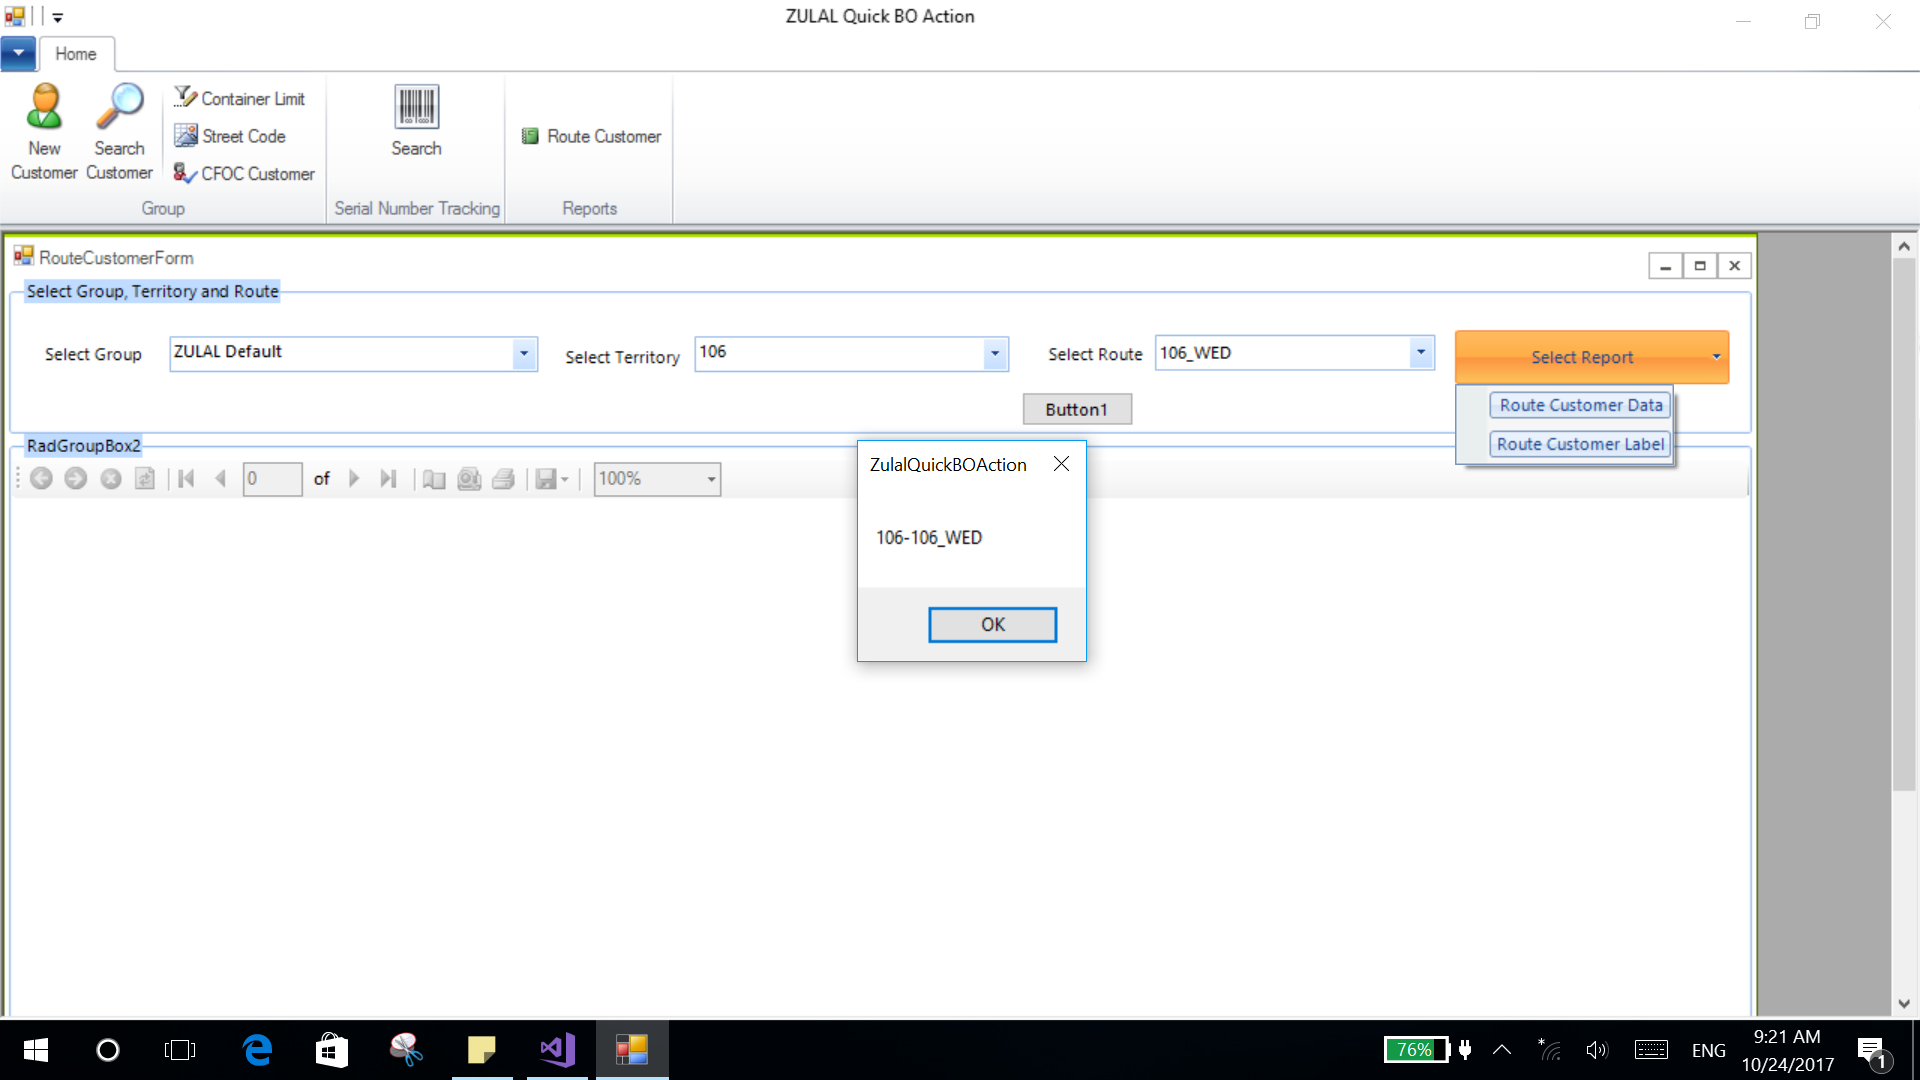Screen dimensions: 1920x1080
Task: Click the last page navigation icon
Action: click(x=388, y=479)
